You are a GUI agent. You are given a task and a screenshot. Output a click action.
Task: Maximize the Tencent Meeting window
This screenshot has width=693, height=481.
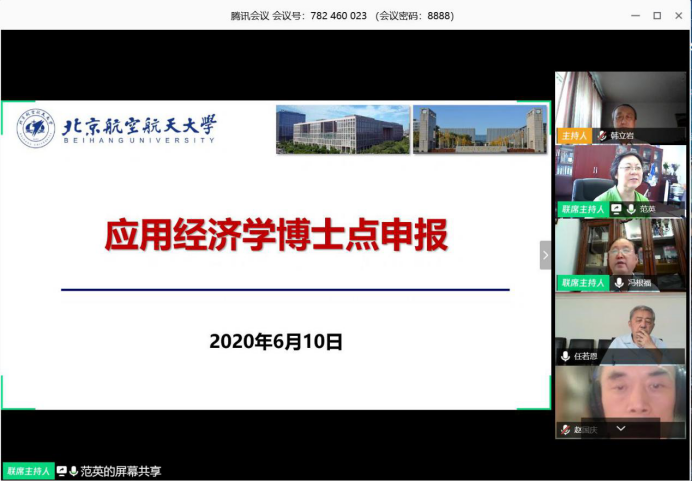[x=657, y=15]
